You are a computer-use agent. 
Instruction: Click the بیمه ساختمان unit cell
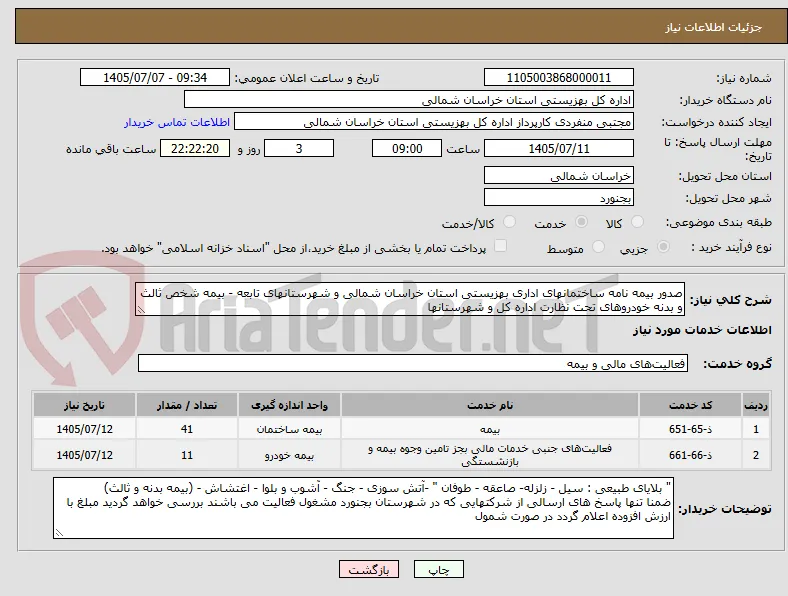click(289, 429)
